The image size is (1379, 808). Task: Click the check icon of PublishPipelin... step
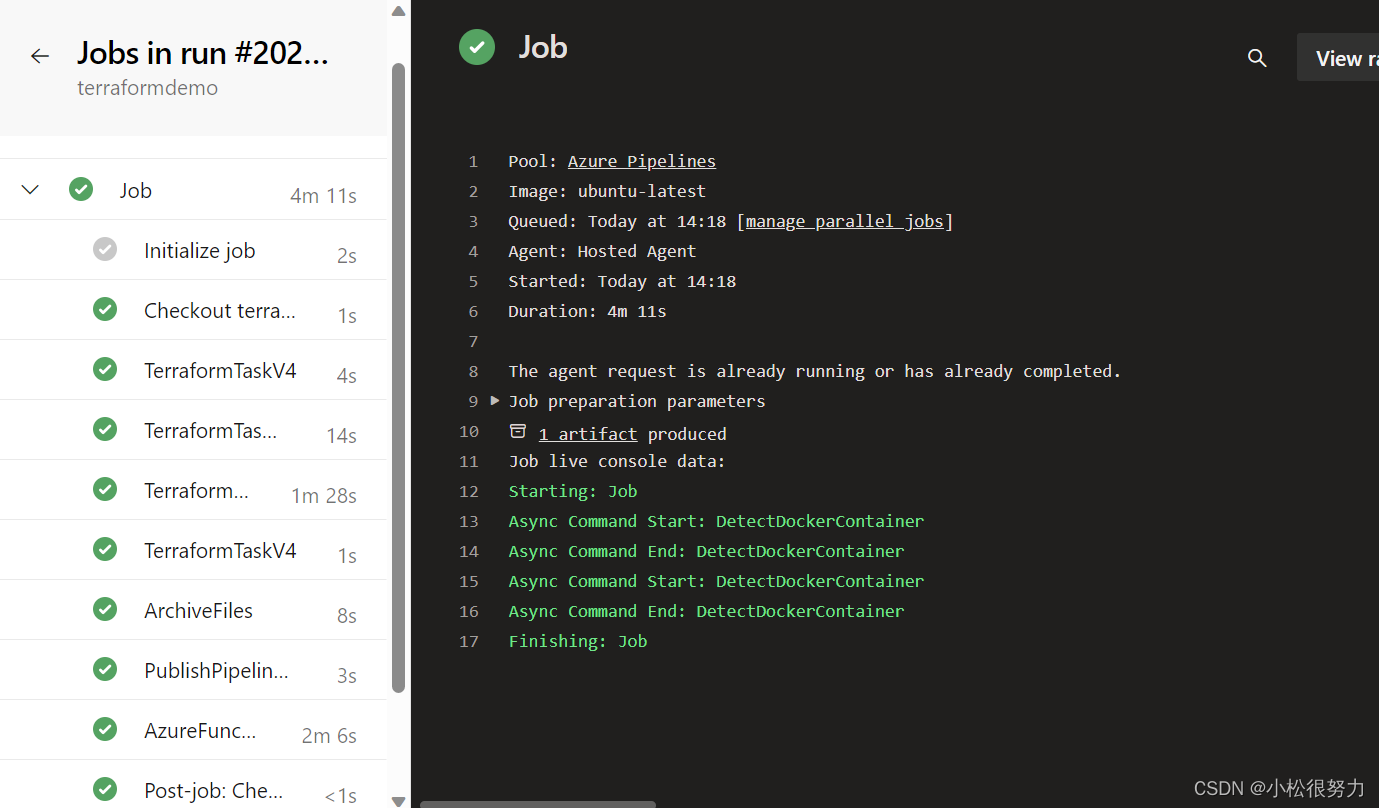105,669
